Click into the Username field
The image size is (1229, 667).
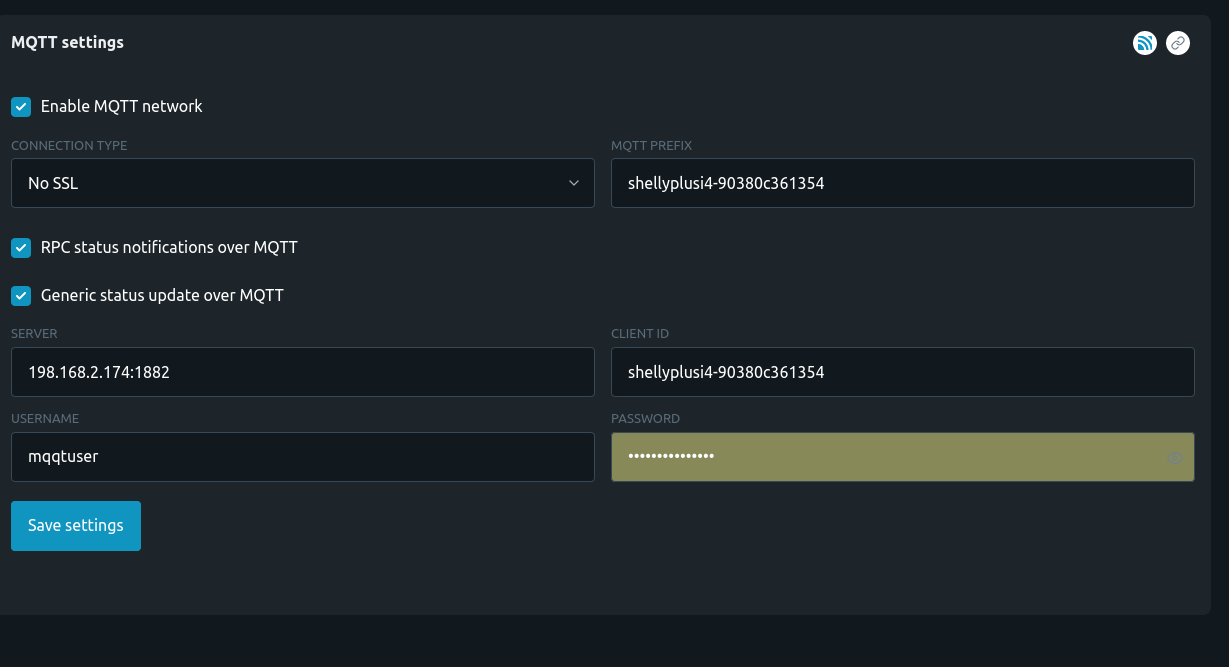(303, 457)
